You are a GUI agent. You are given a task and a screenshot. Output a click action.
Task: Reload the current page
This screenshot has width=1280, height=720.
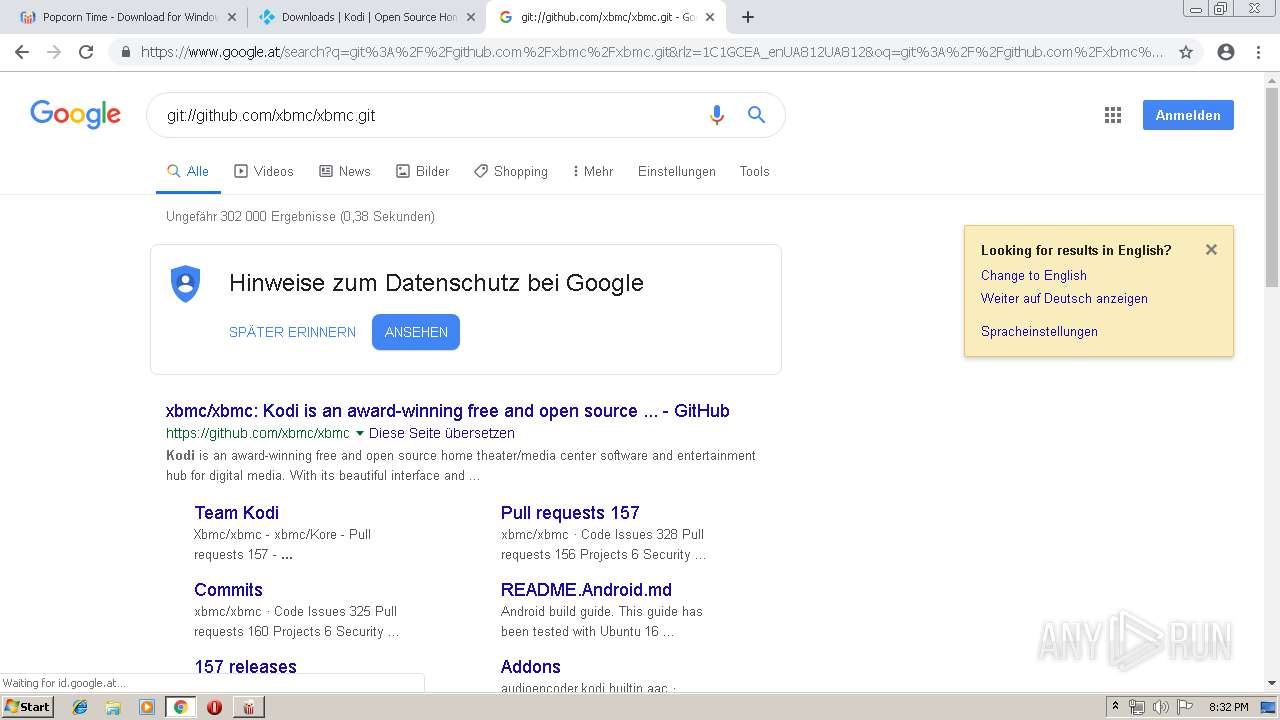coord(86,52)
